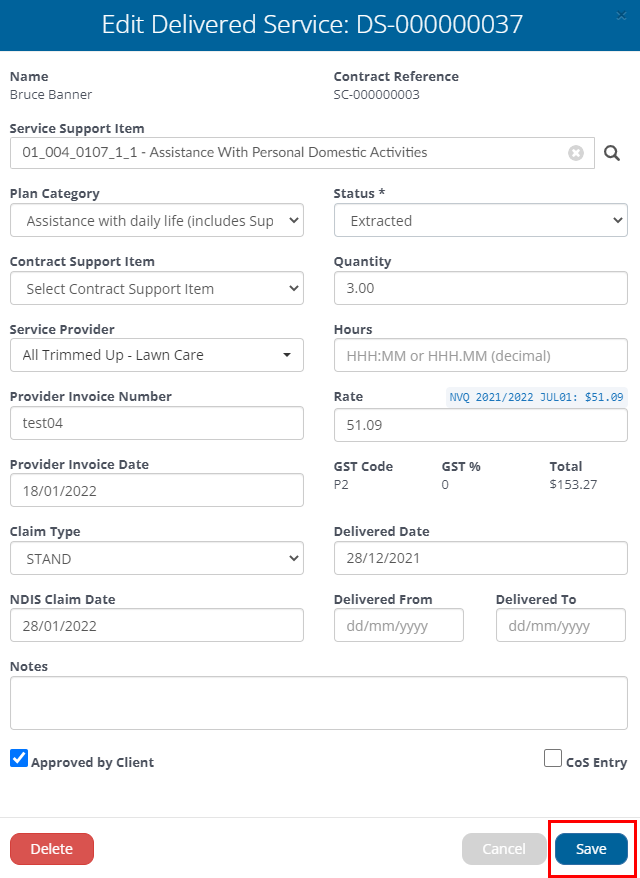Click into the Hours input field

pos(480,355)
